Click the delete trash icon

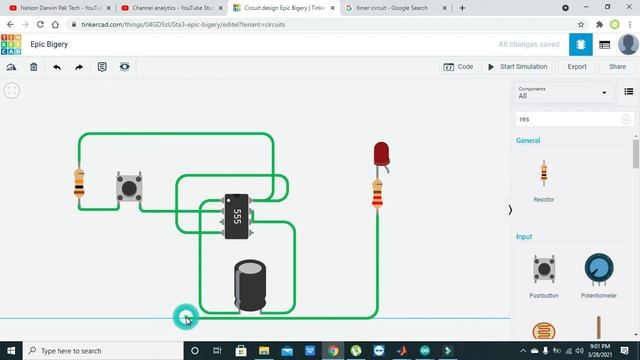click(x=33, y=67)
